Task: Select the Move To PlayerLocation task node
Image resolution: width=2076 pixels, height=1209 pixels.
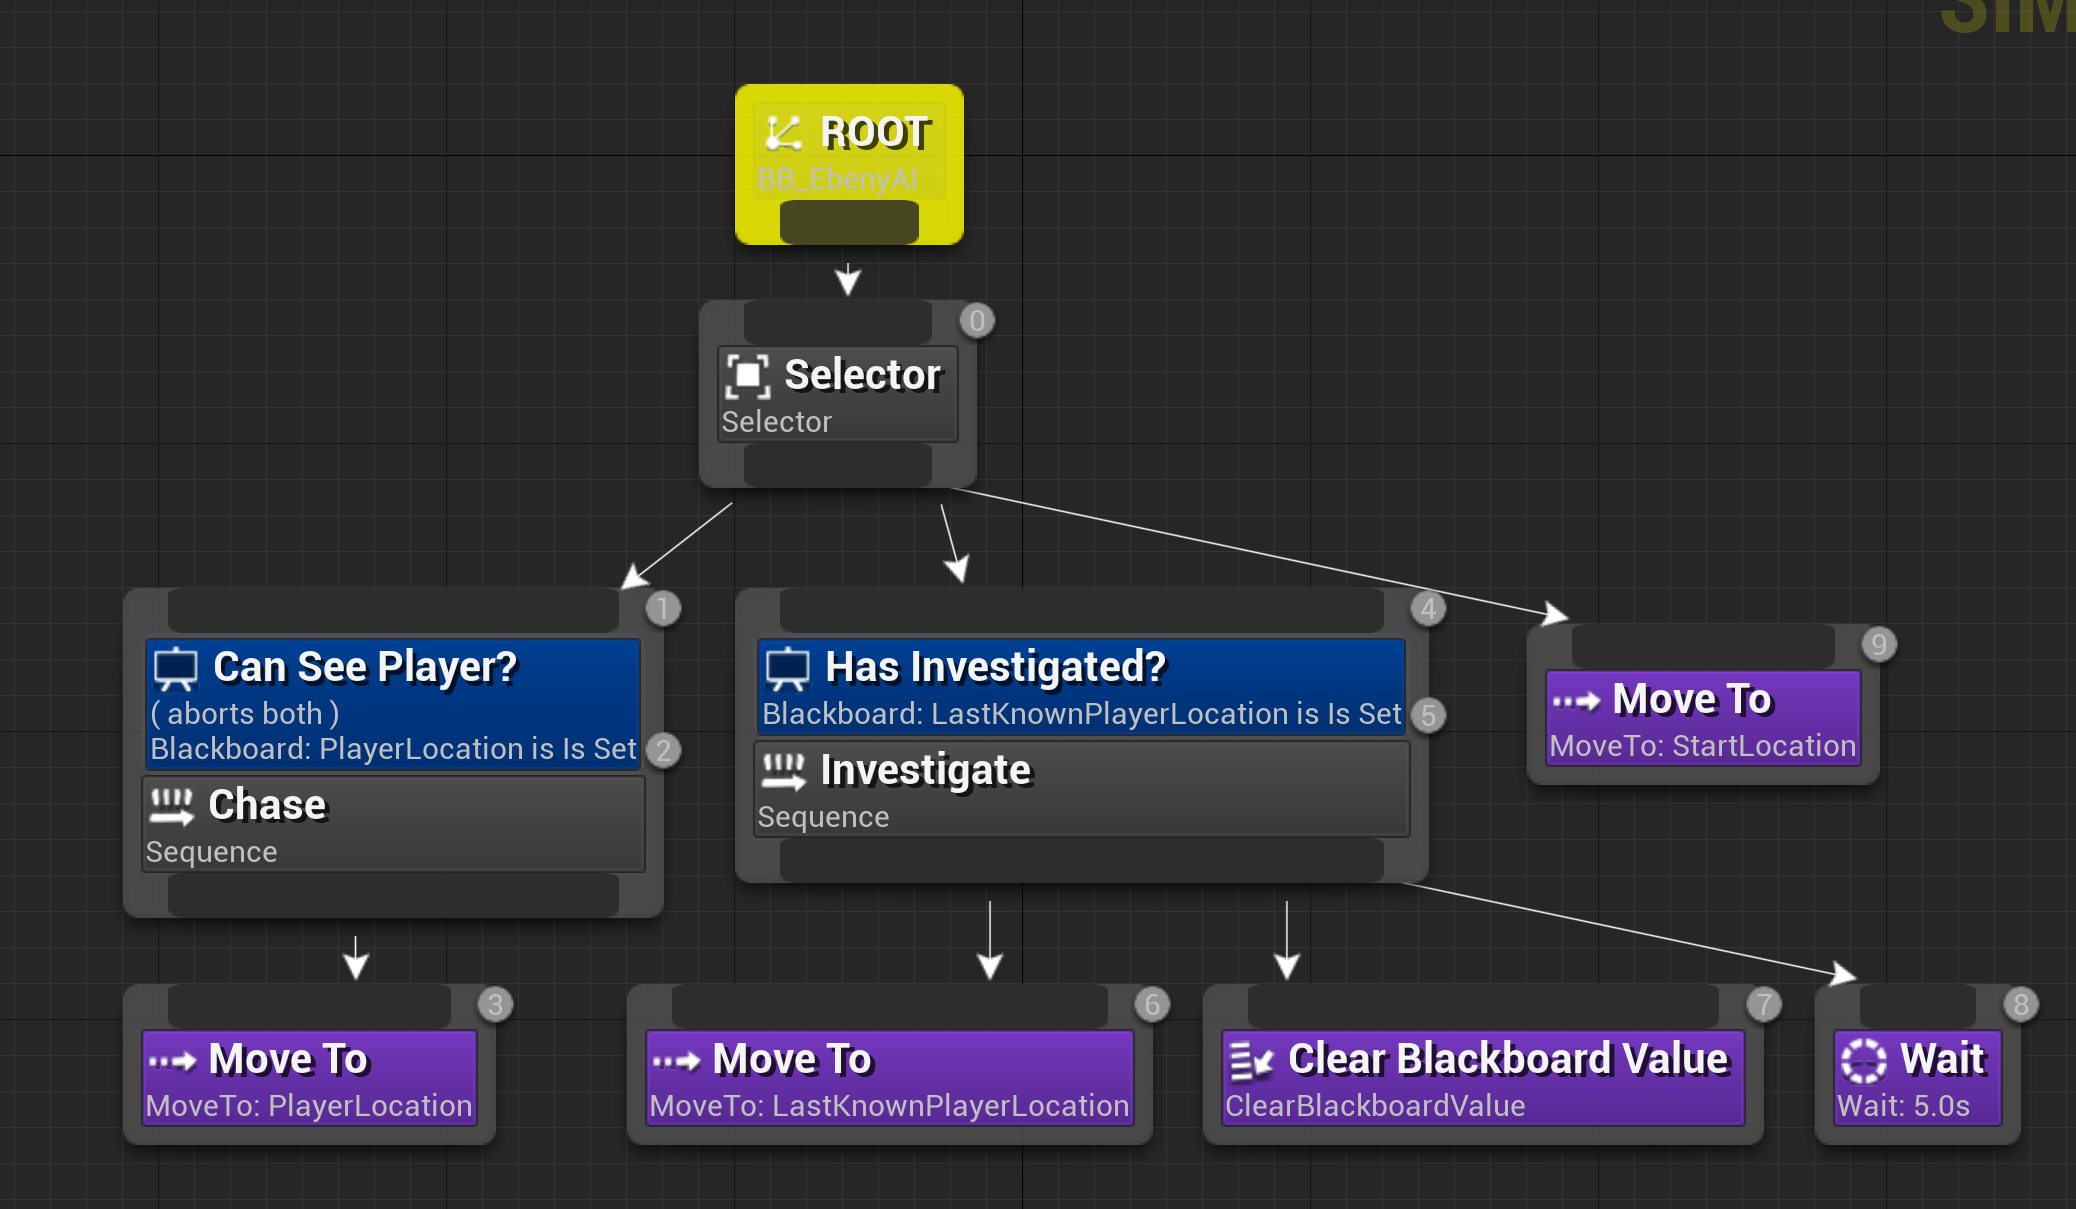Action: tap(309, 1078)
